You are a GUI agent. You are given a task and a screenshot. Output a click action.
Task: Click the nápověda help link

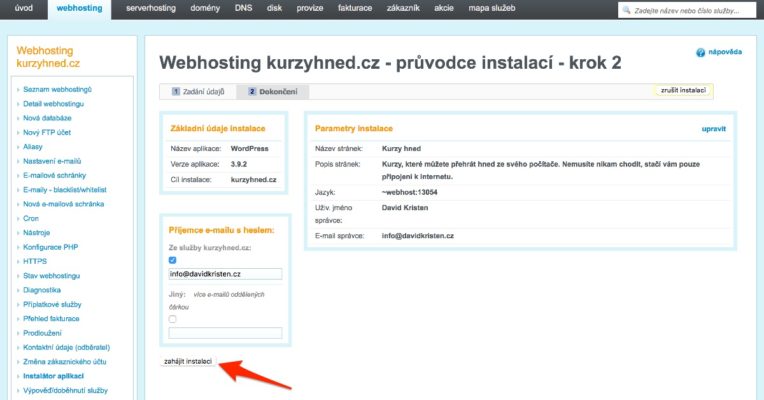(725, 52)
